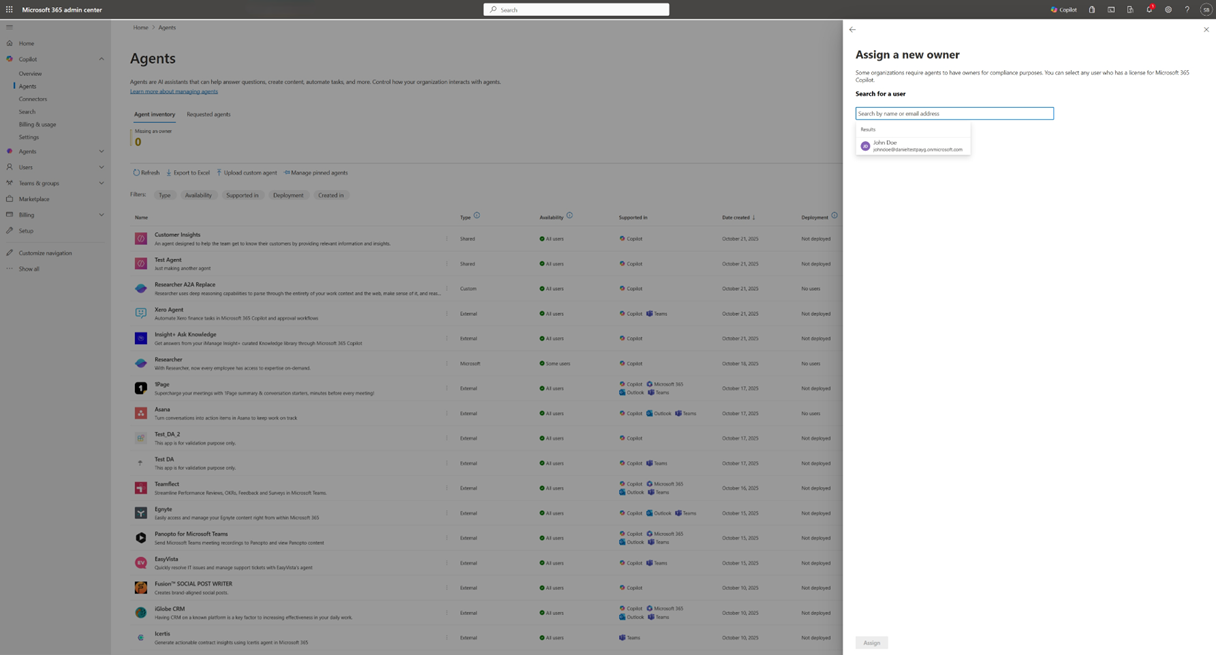Click the notifications bell icon
Screen dimensions: 1216x655
(x=1149, y=9)
